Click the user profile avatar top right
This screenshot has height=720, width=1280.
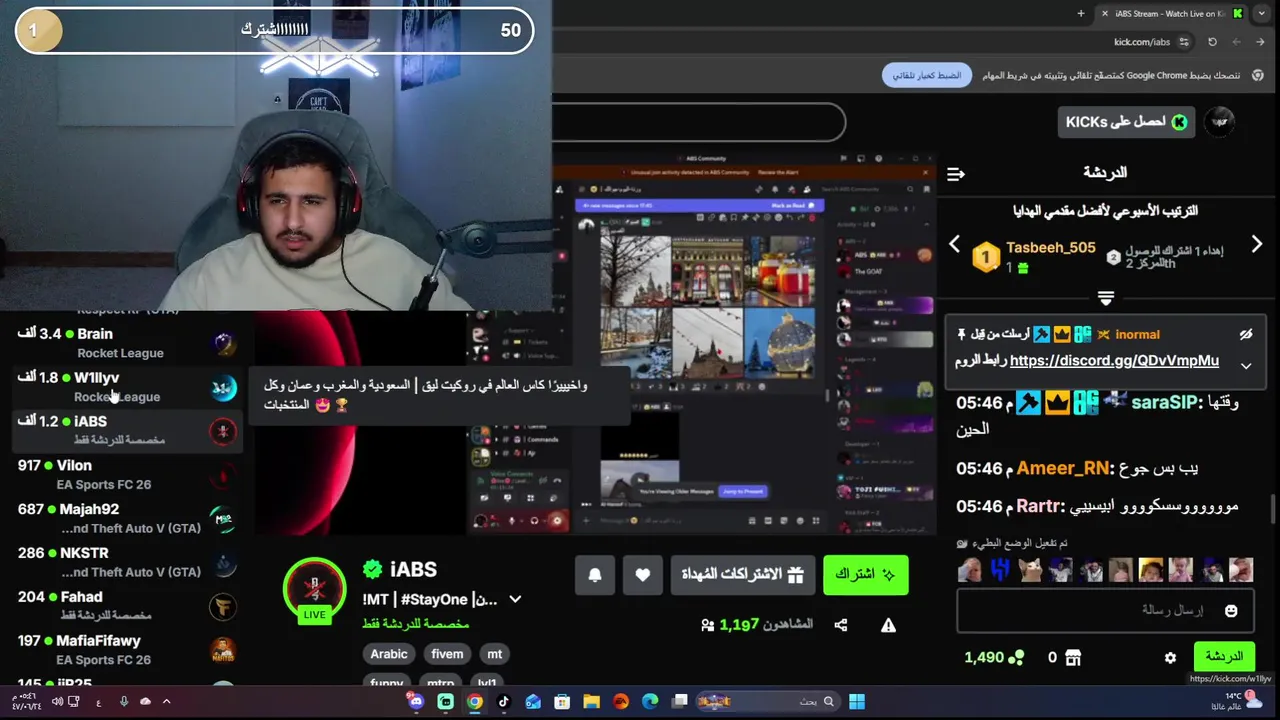(x=1219, y=122)
